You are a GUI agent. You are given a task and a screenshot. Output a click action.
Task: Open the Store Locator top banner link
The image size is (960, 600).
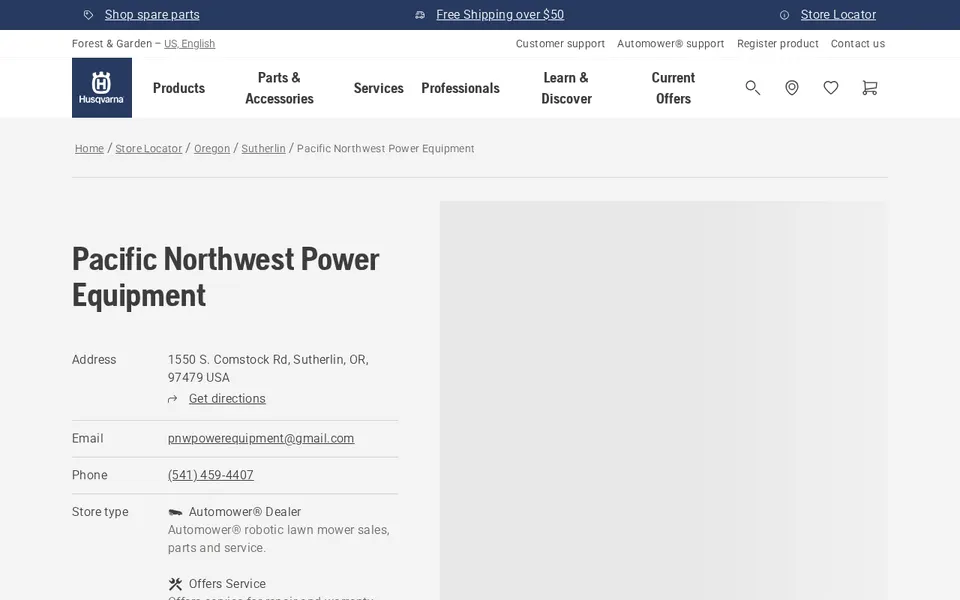pyautogui.click(x=838, y=15)
